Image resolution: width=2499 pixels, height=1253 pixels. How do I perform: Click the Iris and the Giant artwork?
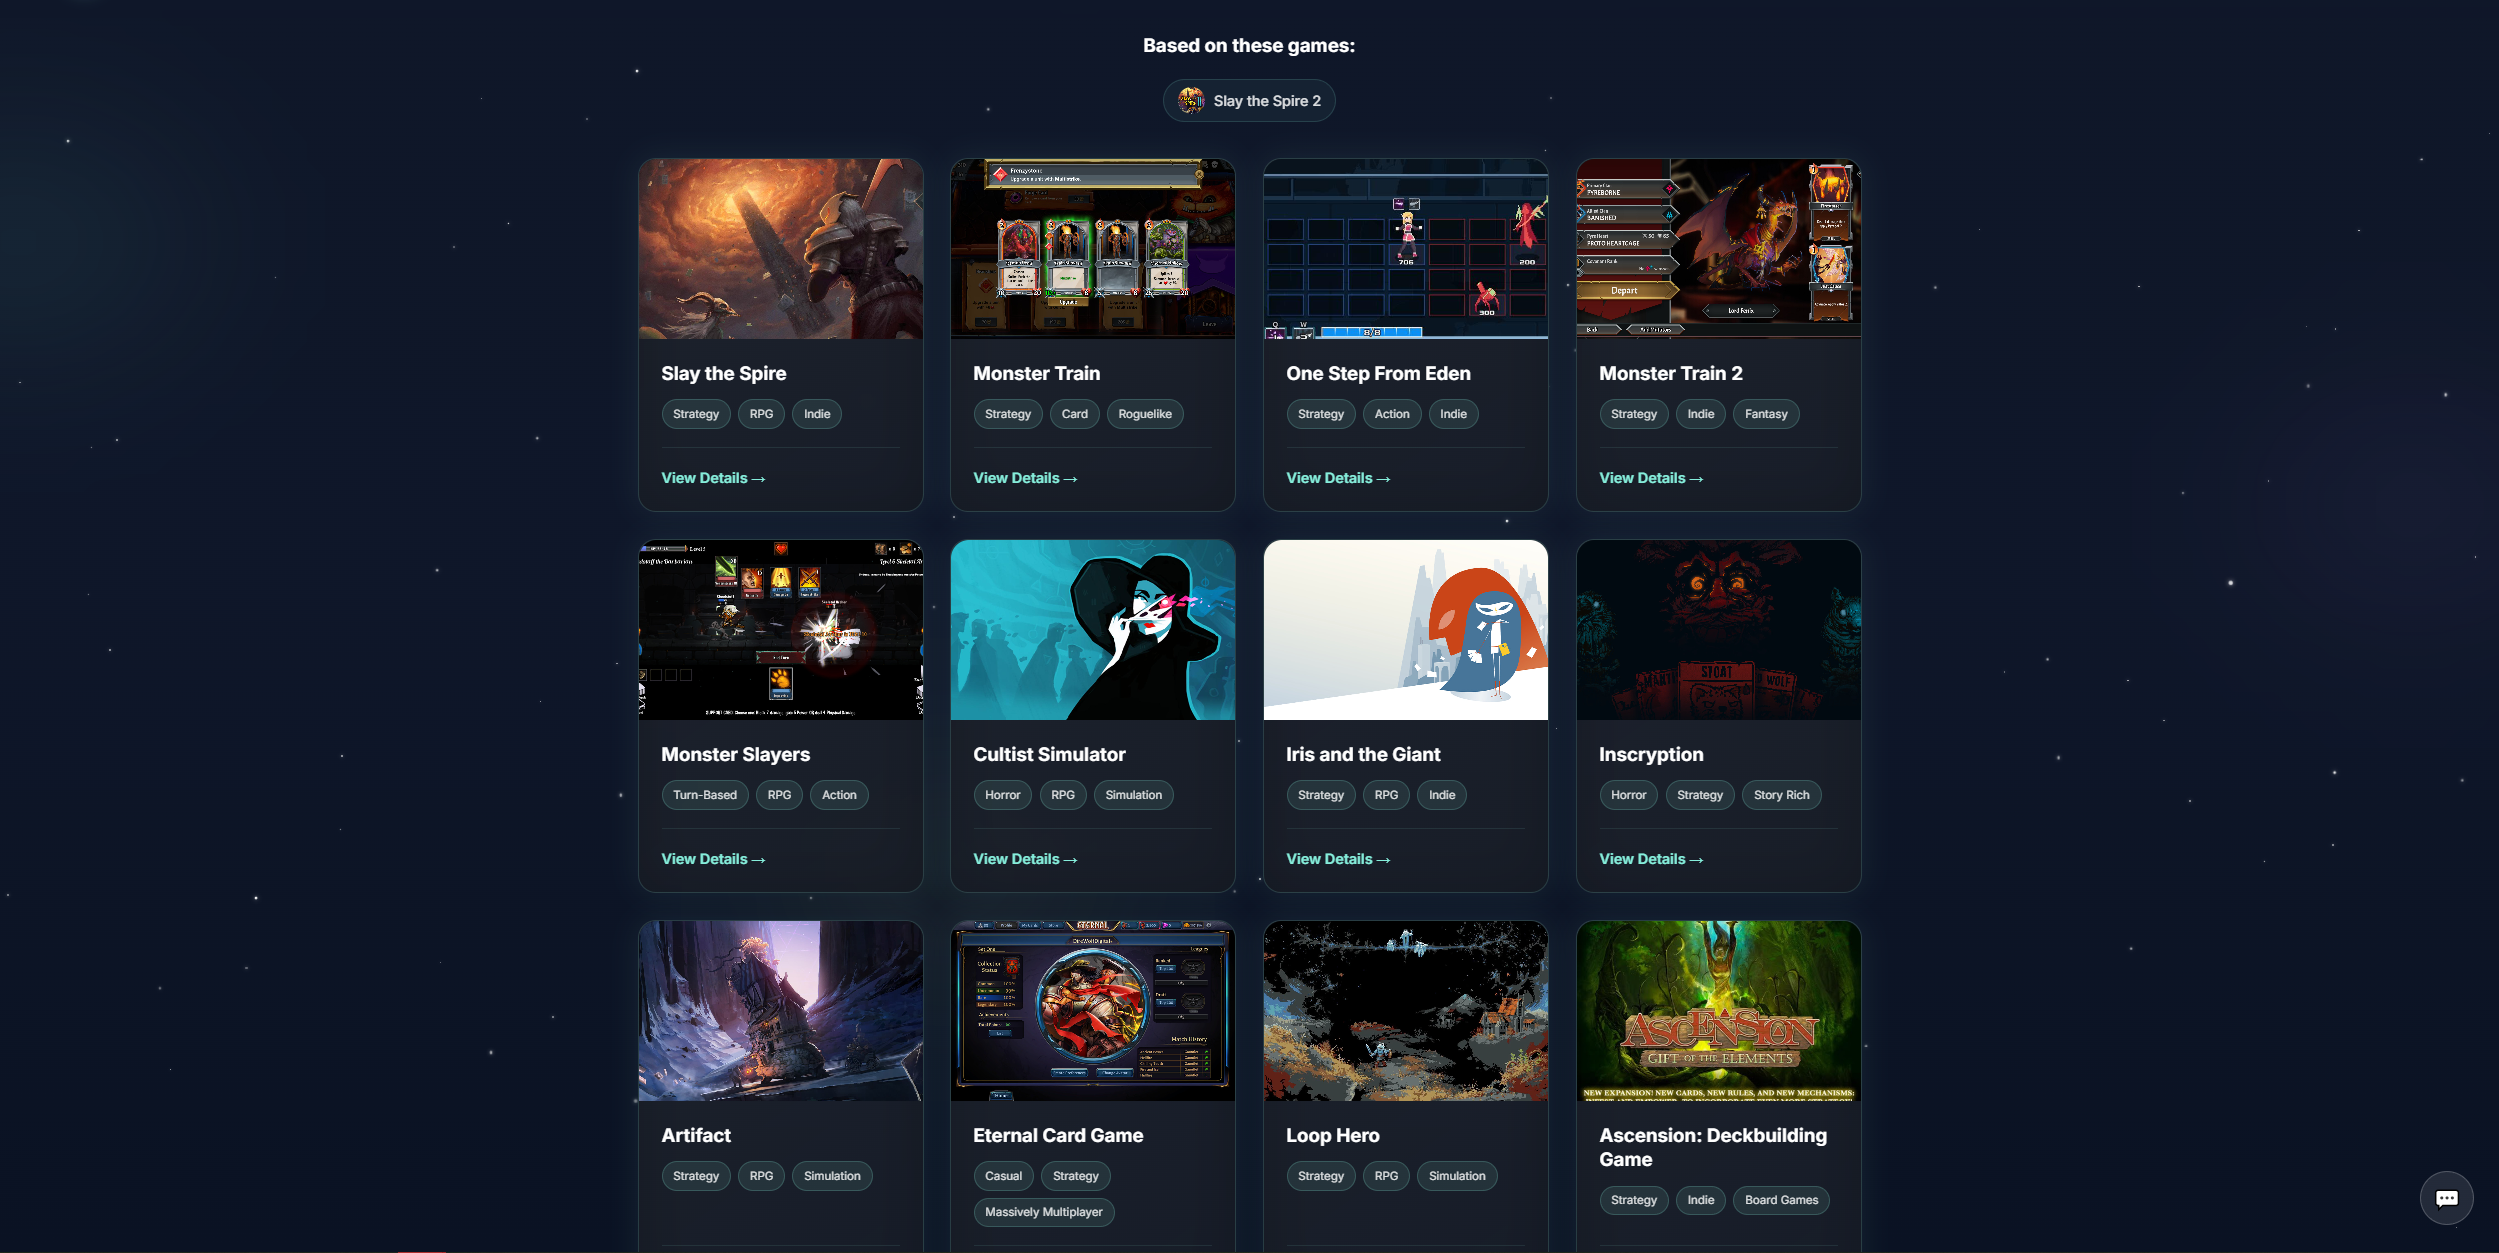pyautogui.click(x=1404, y=629)
